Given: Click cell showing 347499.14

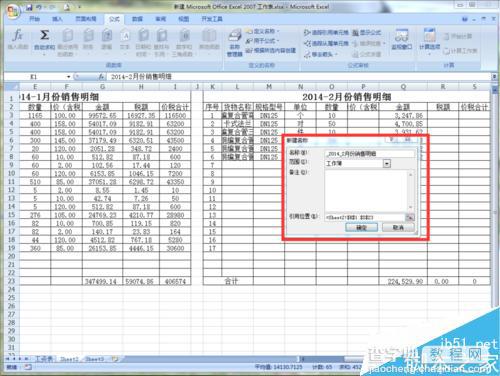Looking at the screenshot, I should [102, 281].
